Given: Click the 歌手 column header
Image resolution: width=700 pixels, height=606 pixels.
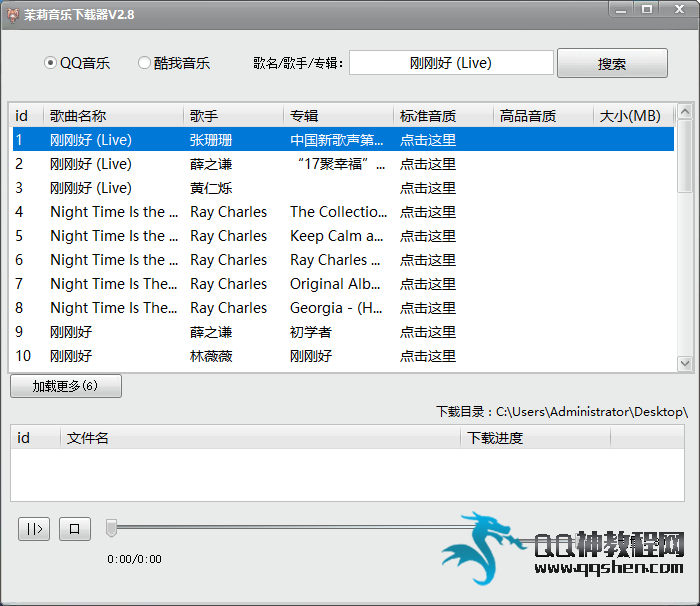Looking at the screenshot, I should click(233, 116).
